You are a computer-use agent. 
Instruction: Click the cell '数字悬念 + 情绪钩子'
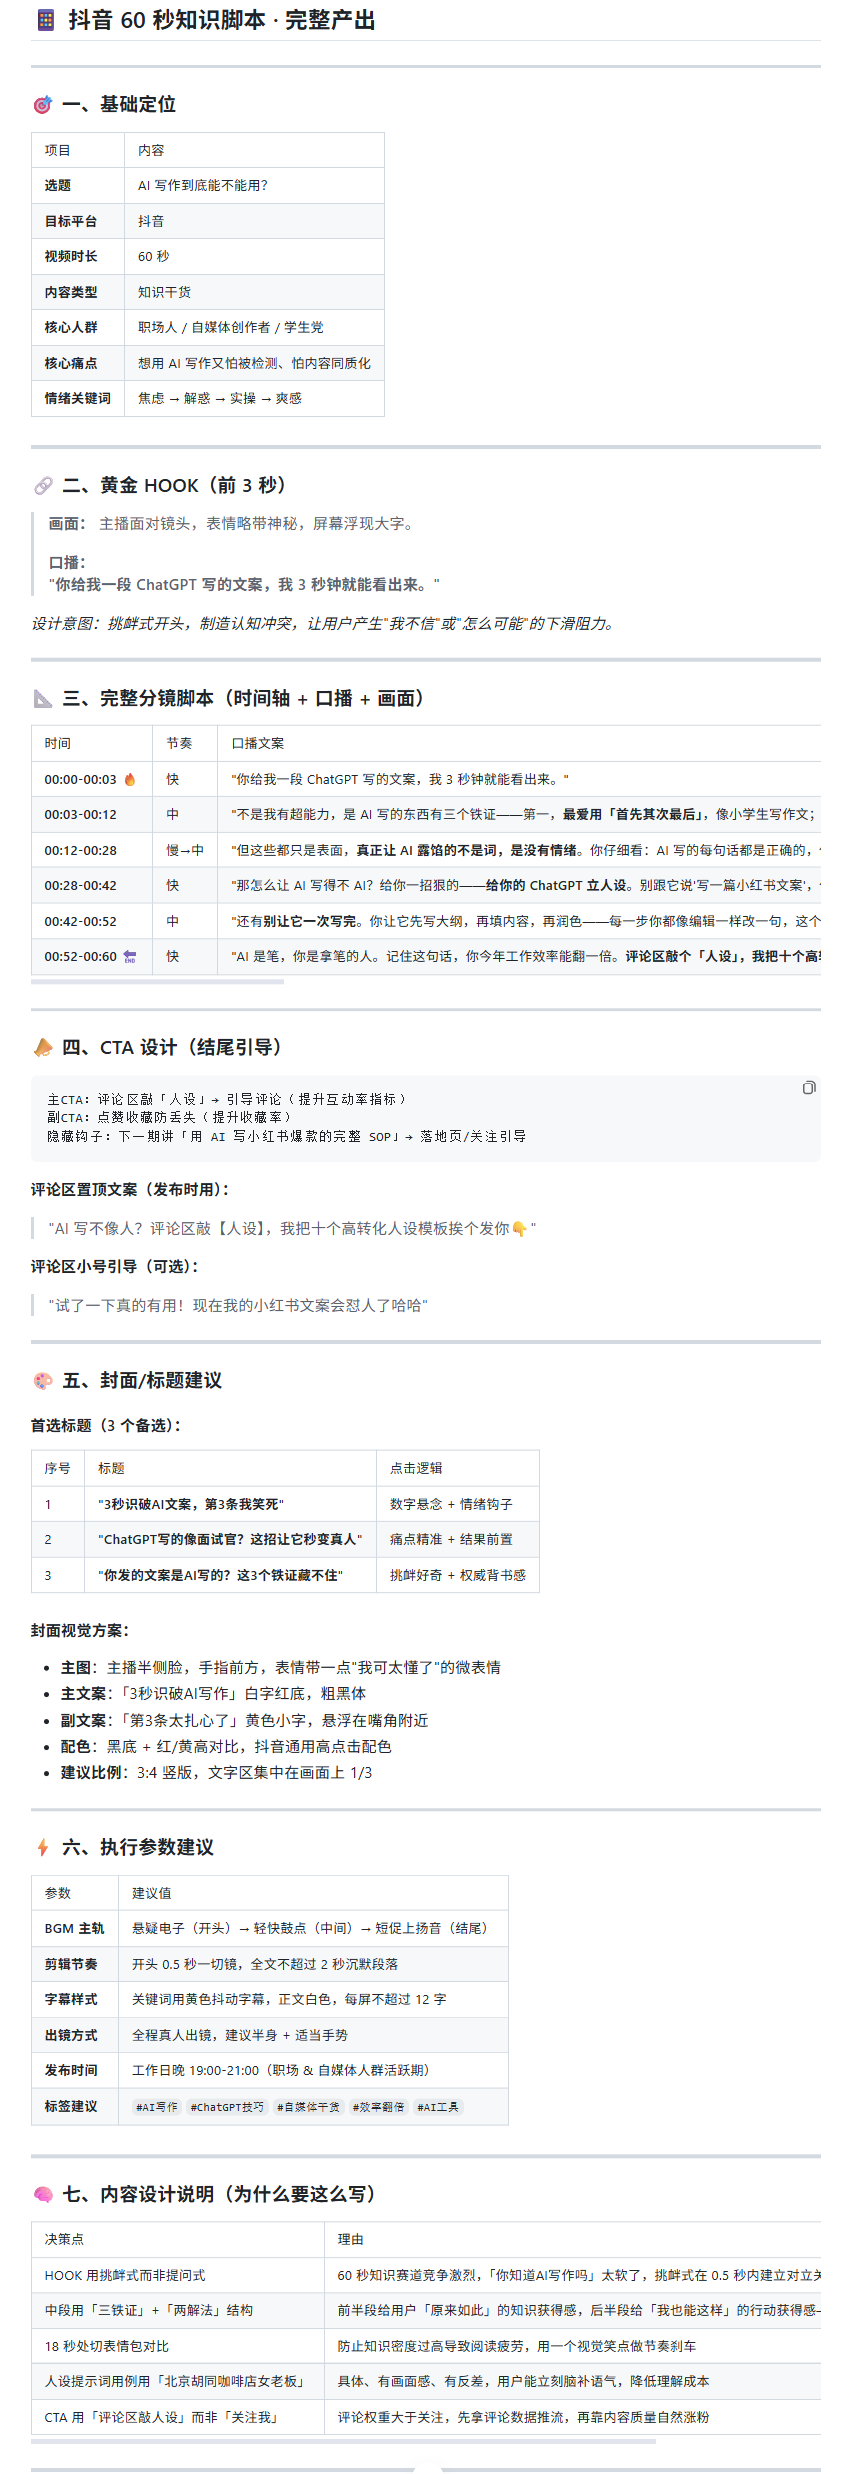click(458, 1504)
